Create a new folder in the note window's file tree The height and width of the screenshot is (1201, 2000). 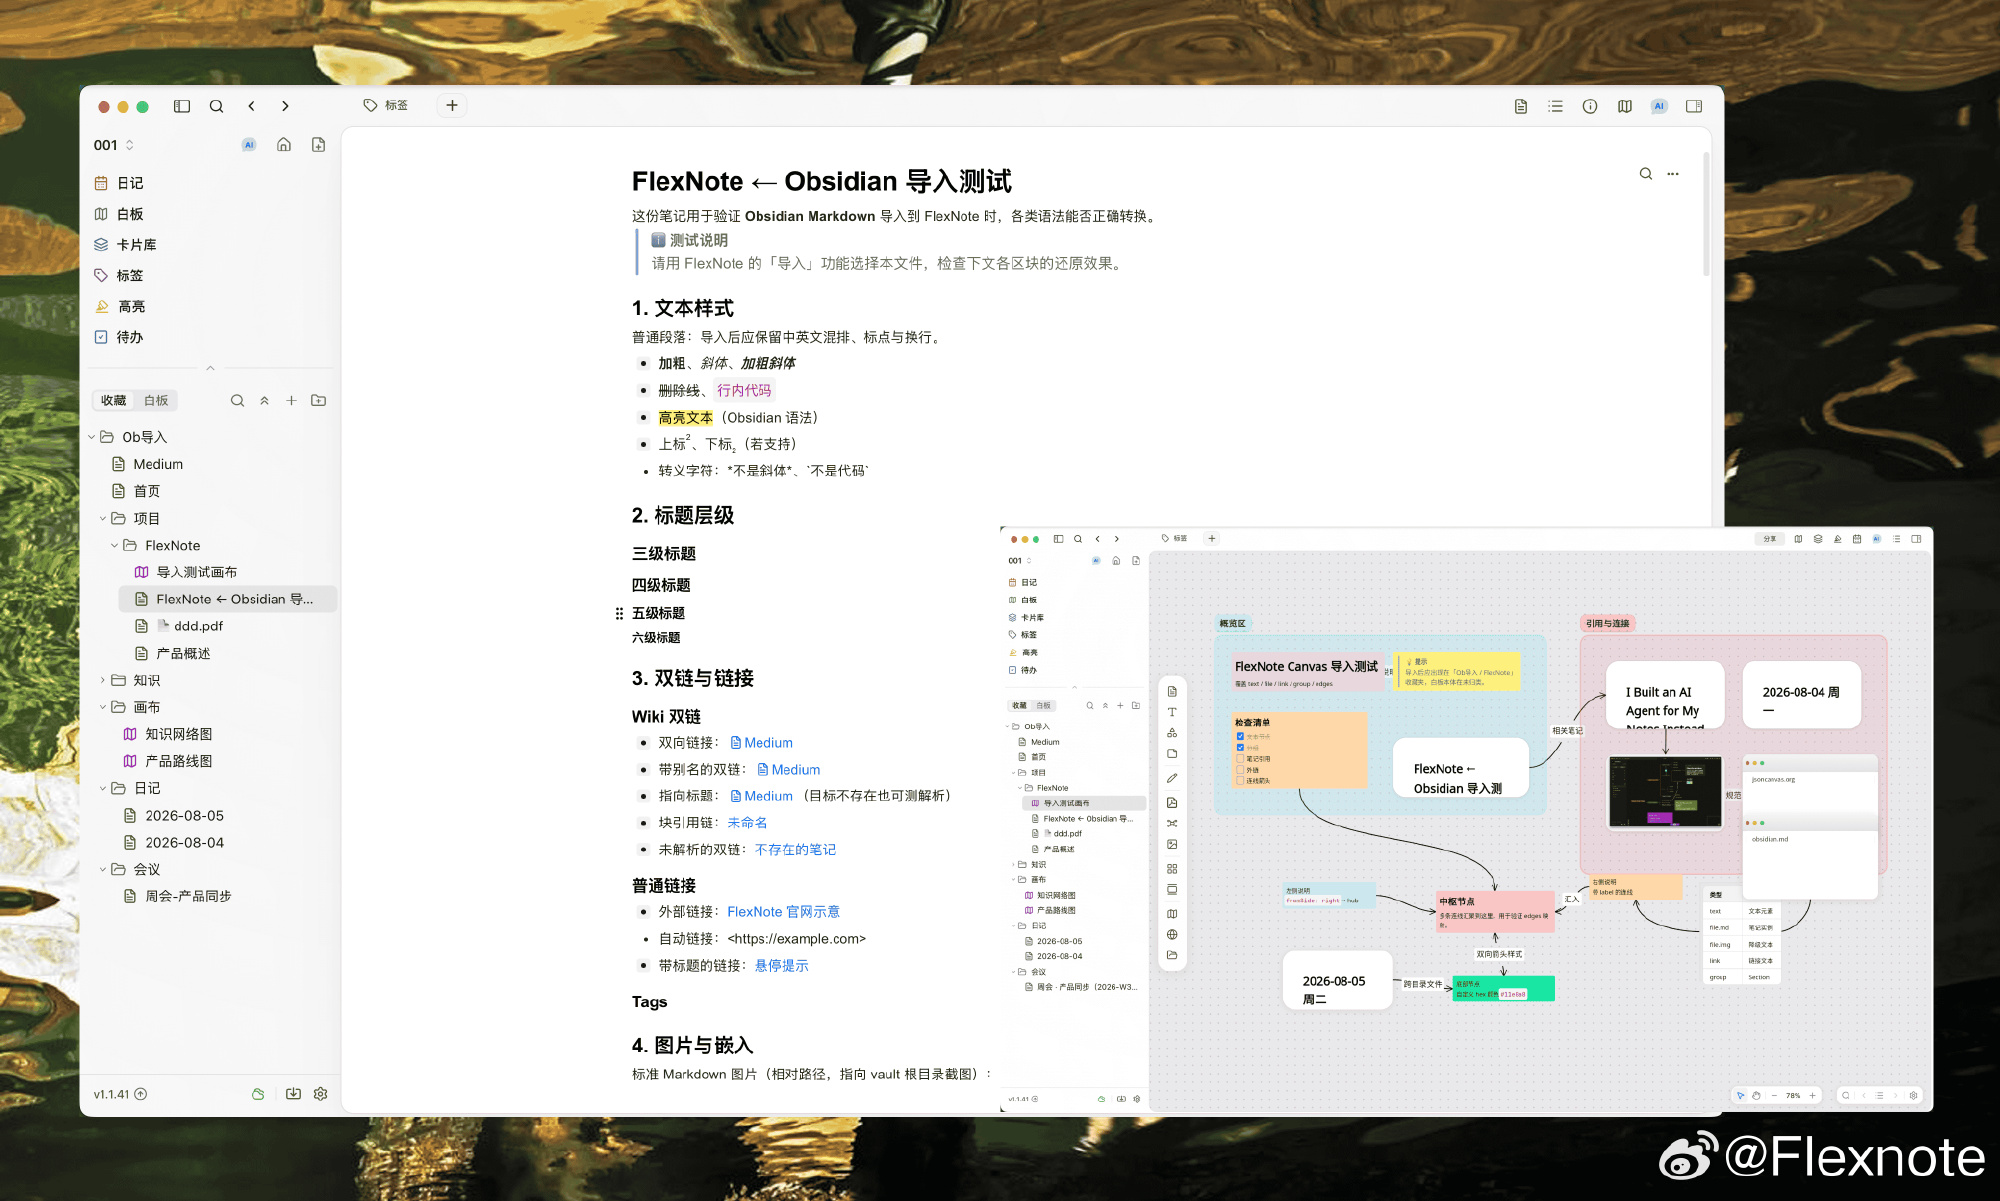click(318, 400)
